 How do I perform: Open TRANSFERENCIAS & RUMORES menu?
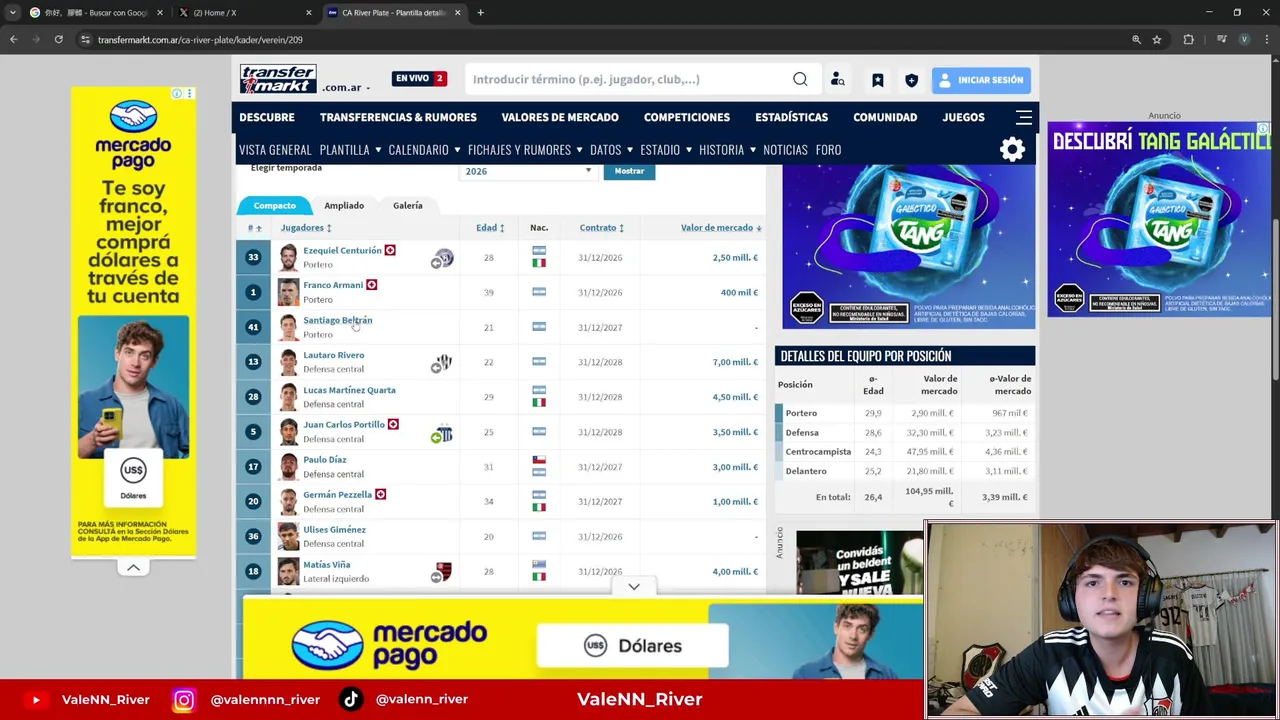coord(398,117)
